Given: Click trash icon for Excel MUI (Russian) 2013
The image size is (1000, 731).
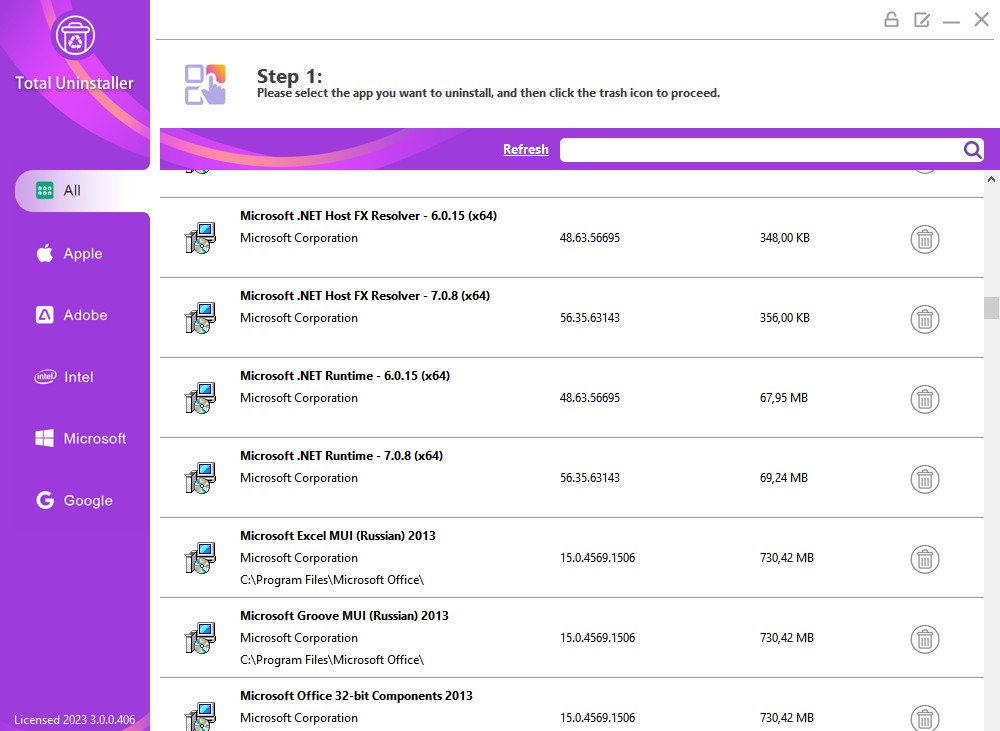Looking at the screenshot, I should point(925,559).
